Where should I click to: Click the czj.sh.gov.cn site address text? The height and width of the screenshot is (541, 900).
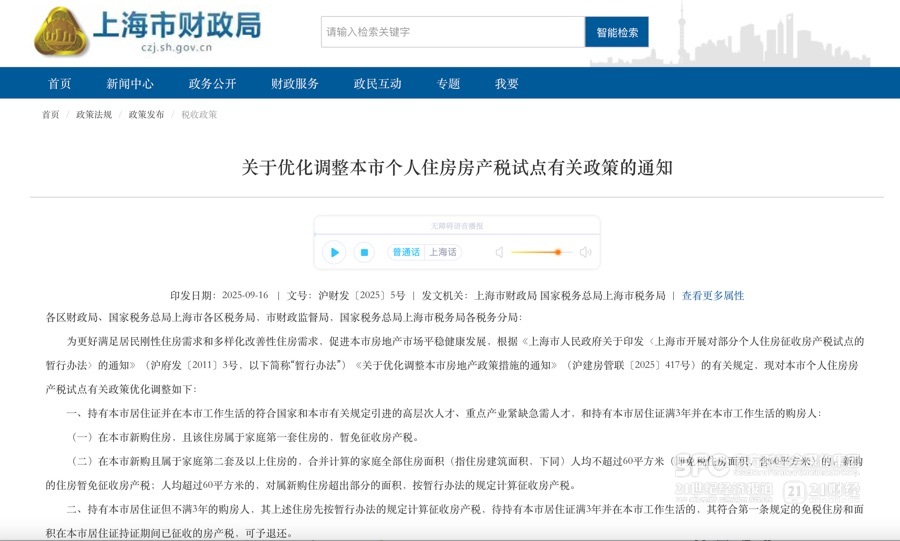click(x=177, y=48)
